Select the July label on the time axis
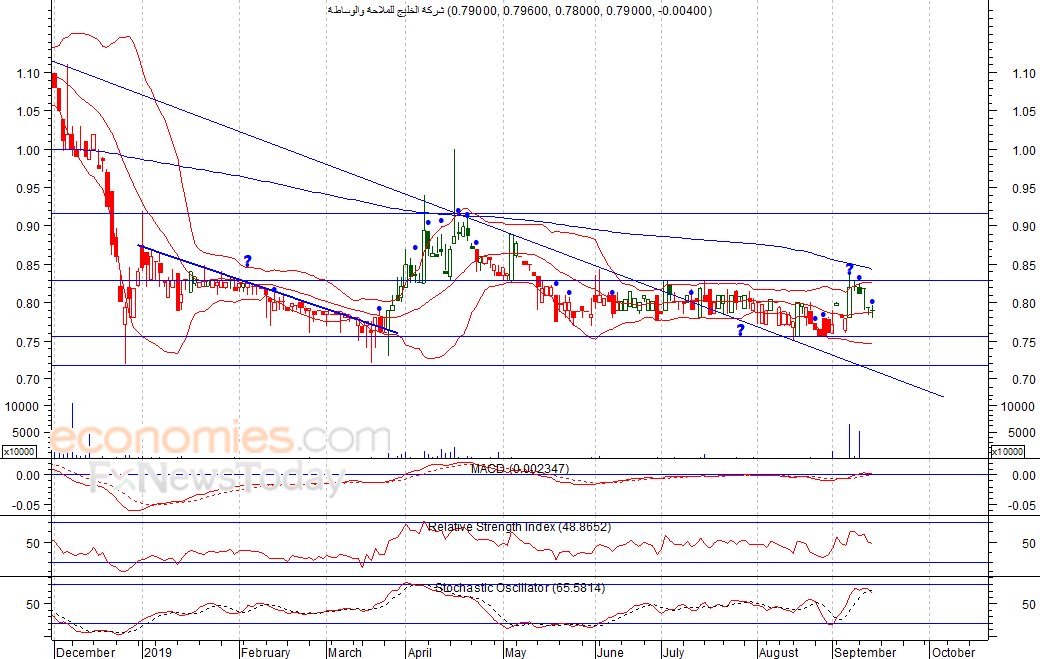1040x659 pixels. (673, 652)
